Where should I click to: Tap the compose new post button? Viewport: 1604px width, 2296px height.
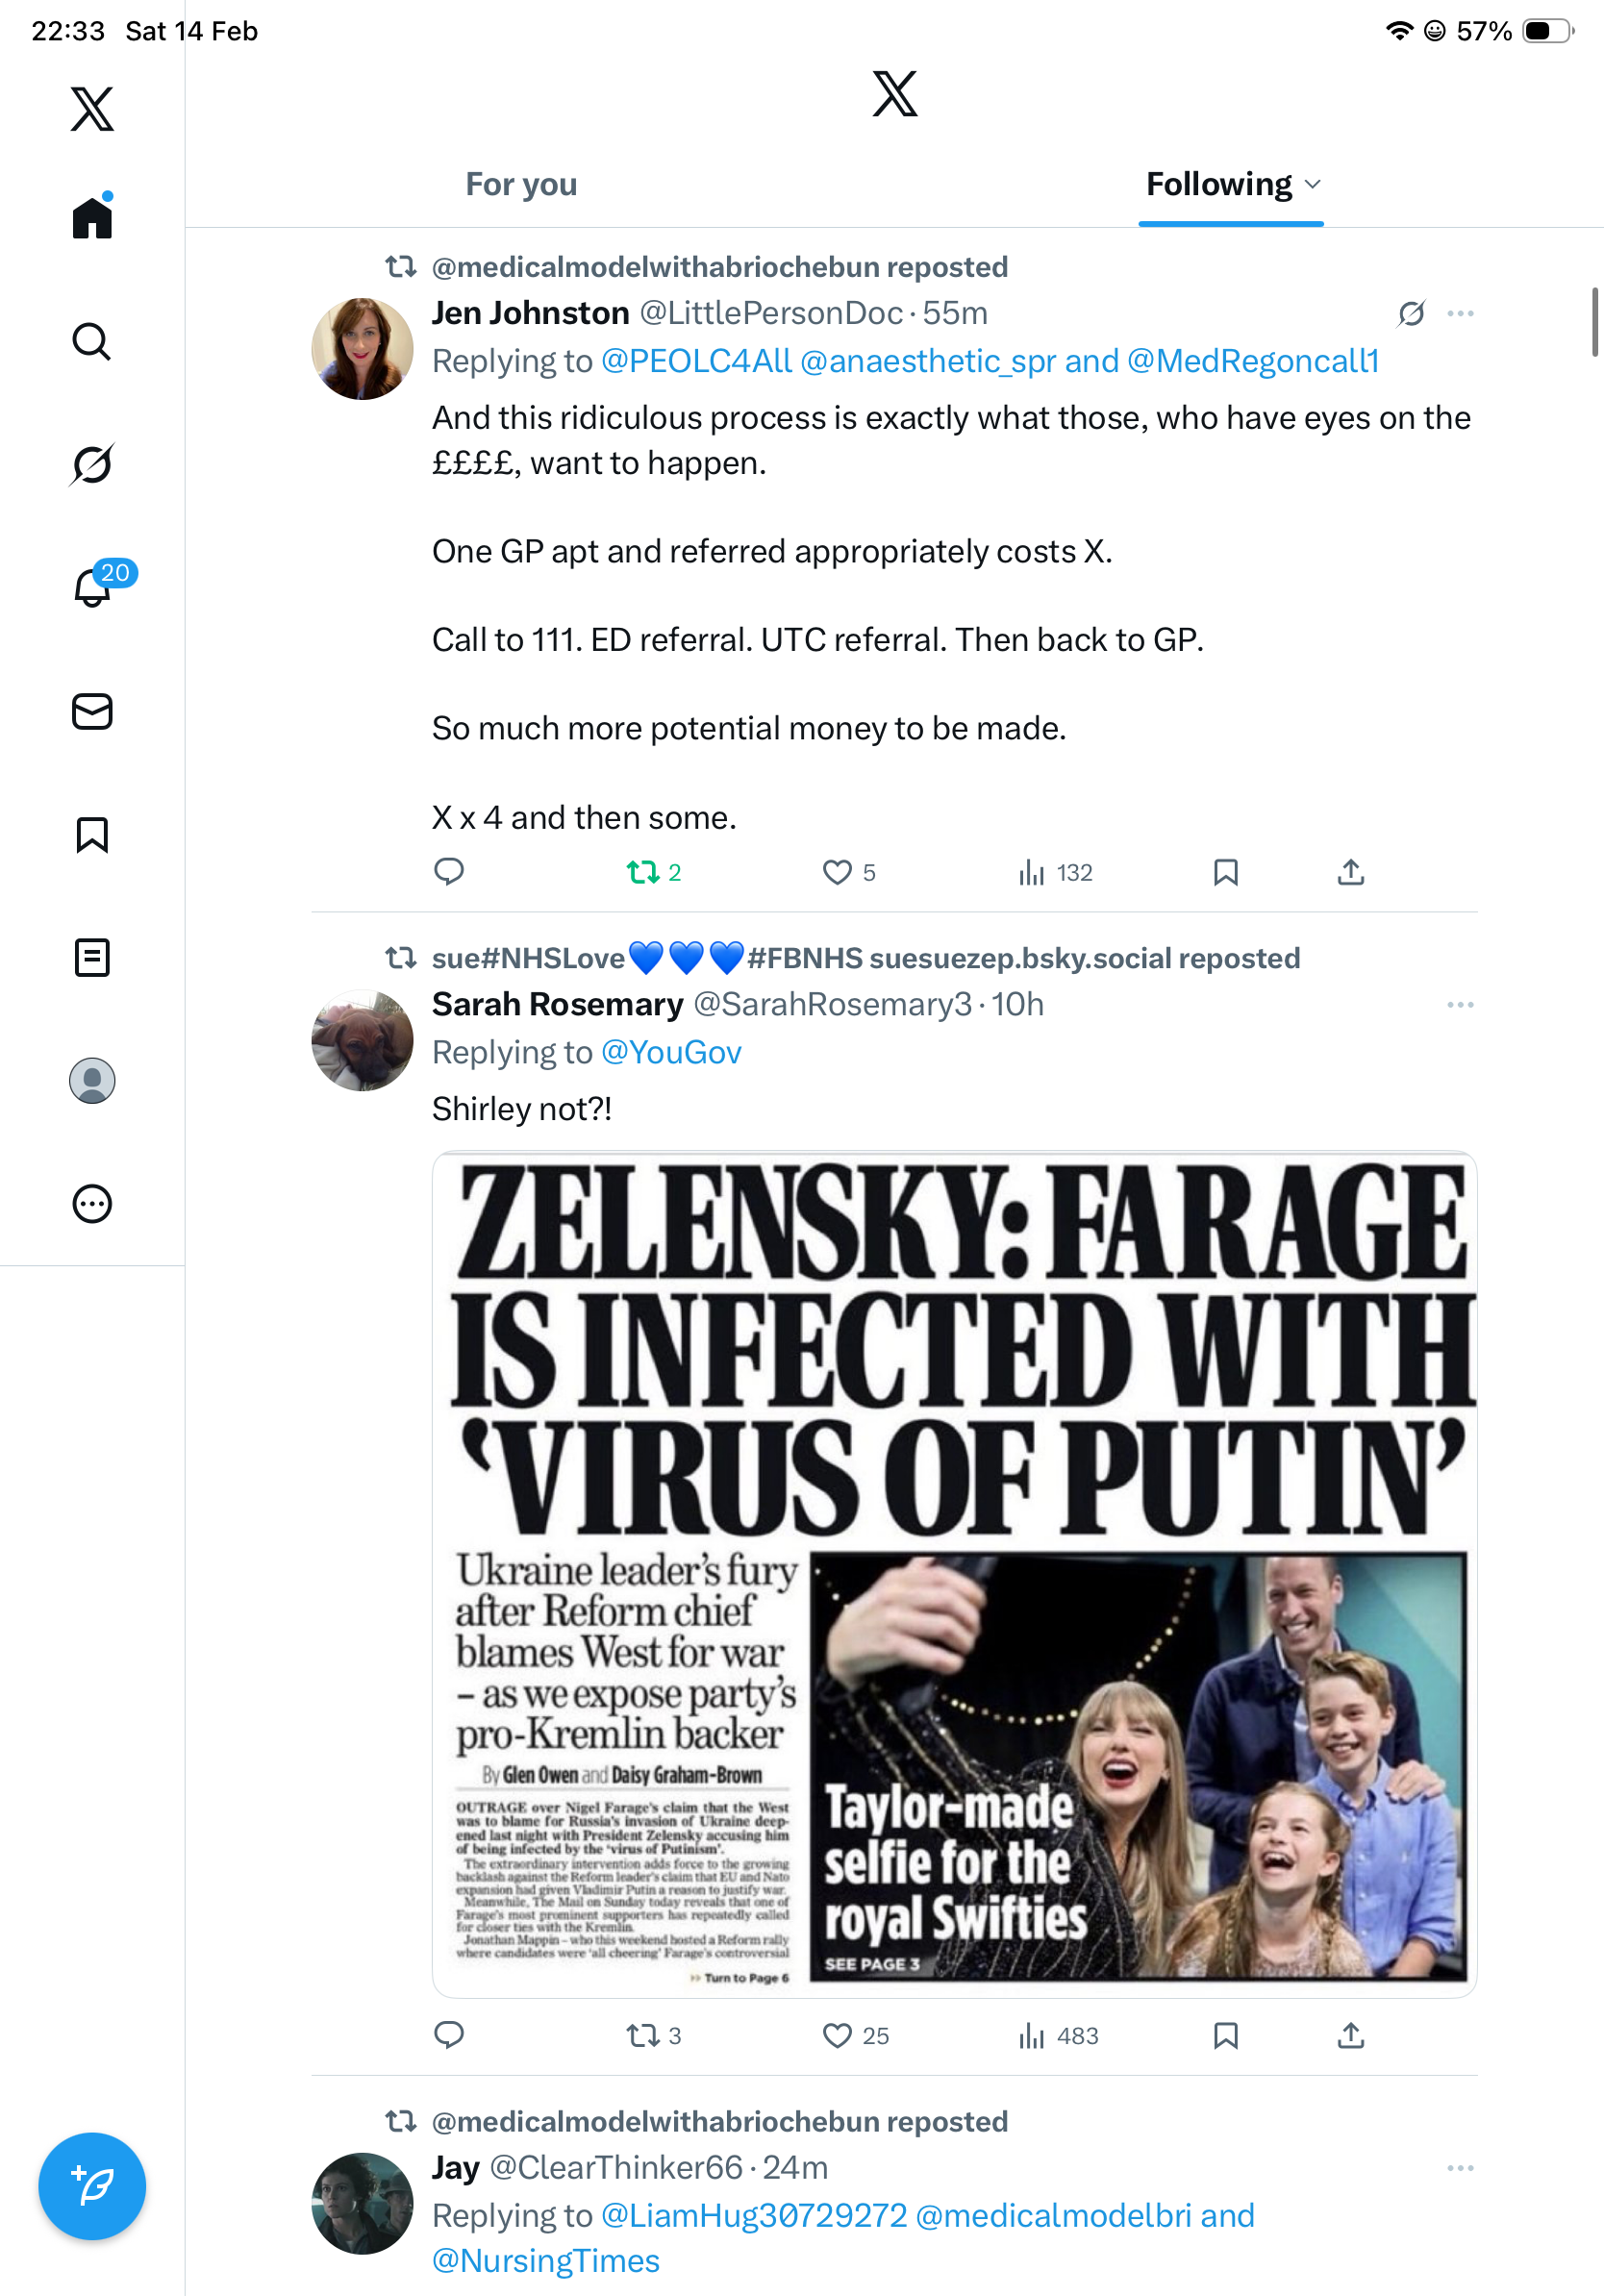point(92,2186)
